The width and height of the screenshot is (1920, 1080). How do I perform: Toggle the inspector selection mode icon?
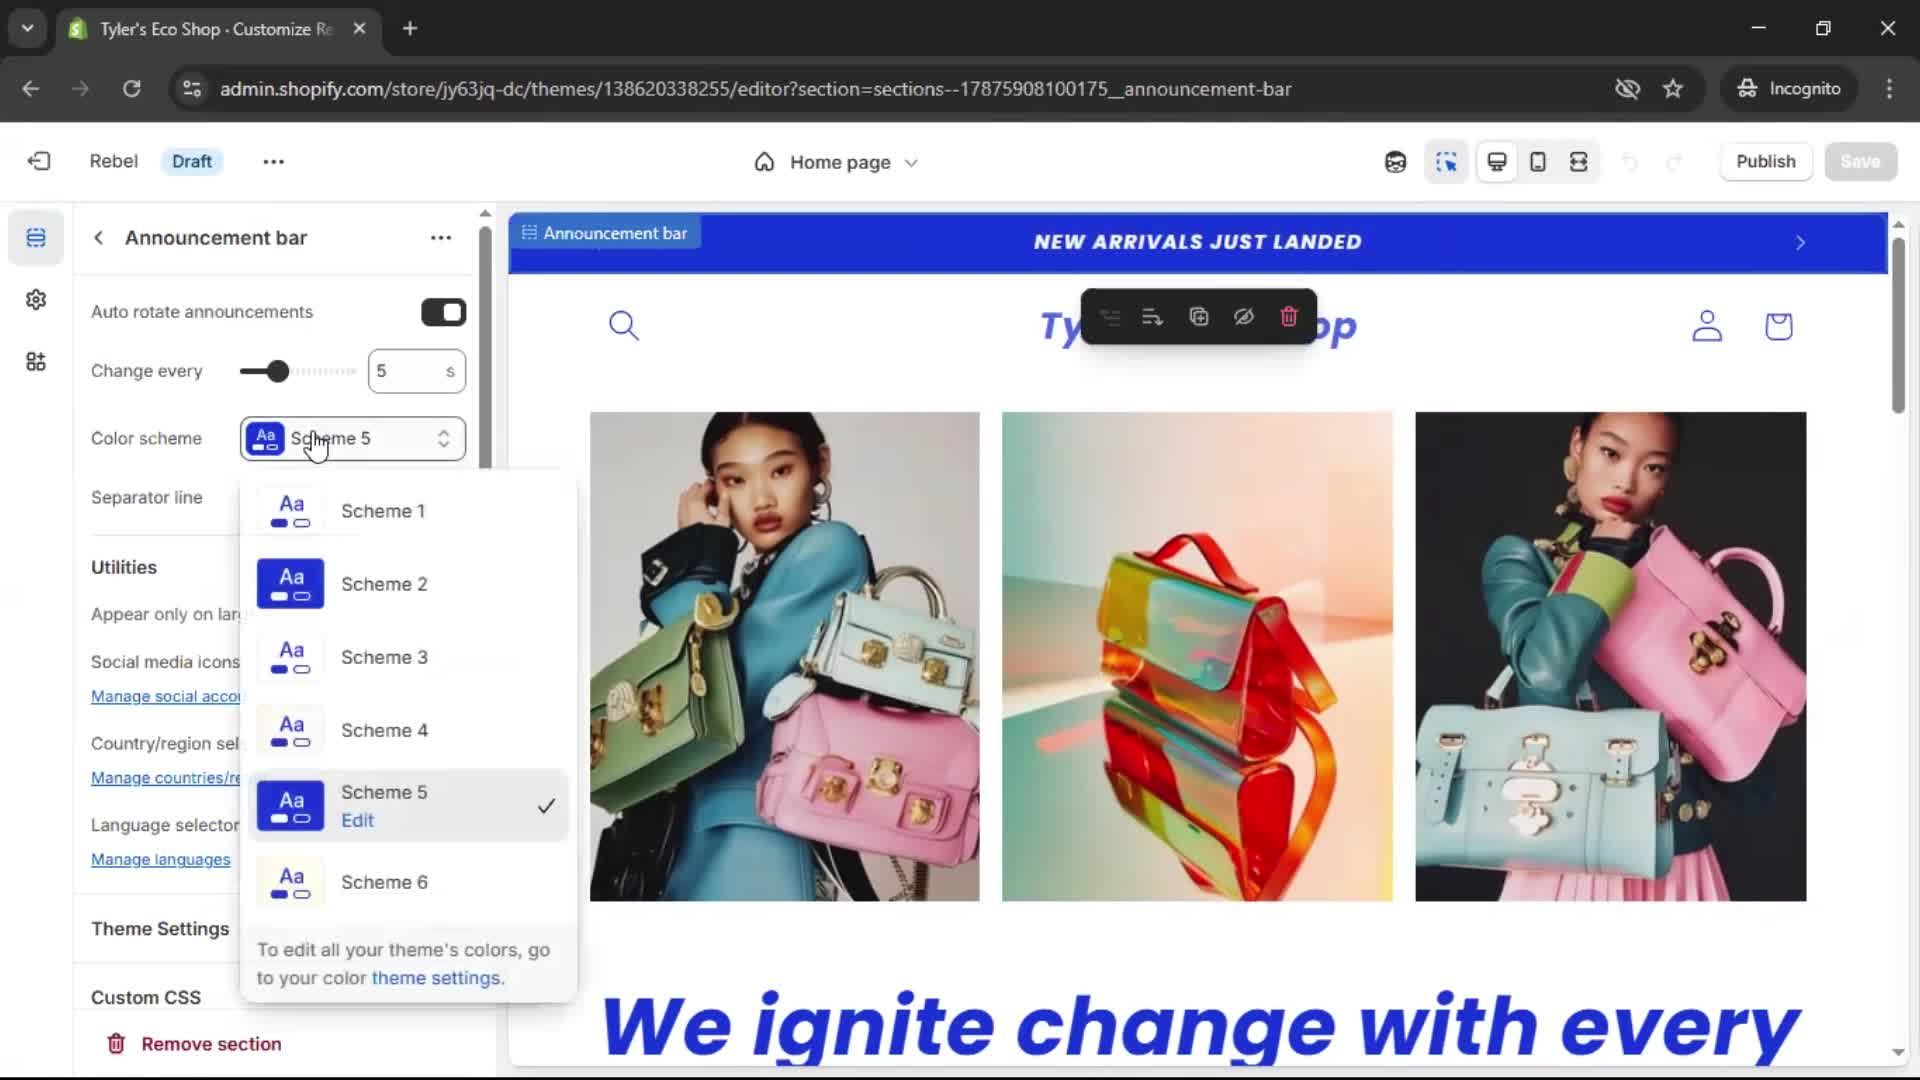point(1446,162)
